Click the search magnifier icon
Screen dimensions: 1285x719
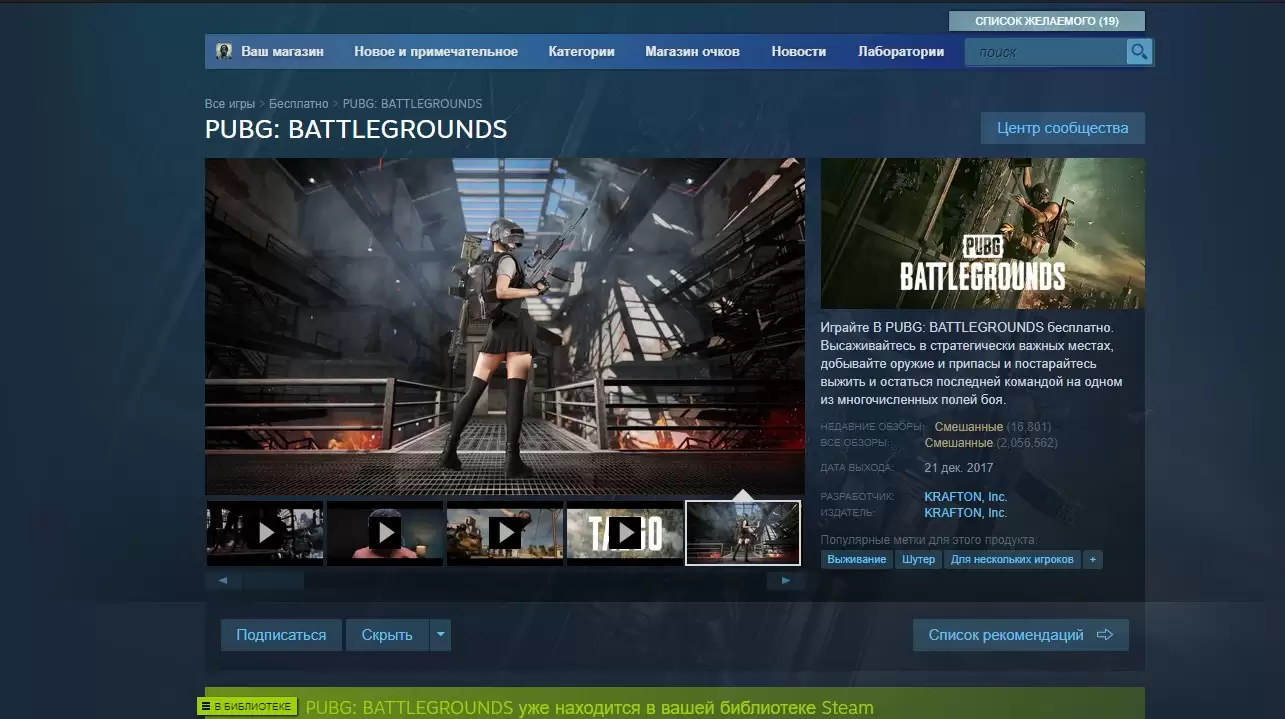tap(1138, 52)
